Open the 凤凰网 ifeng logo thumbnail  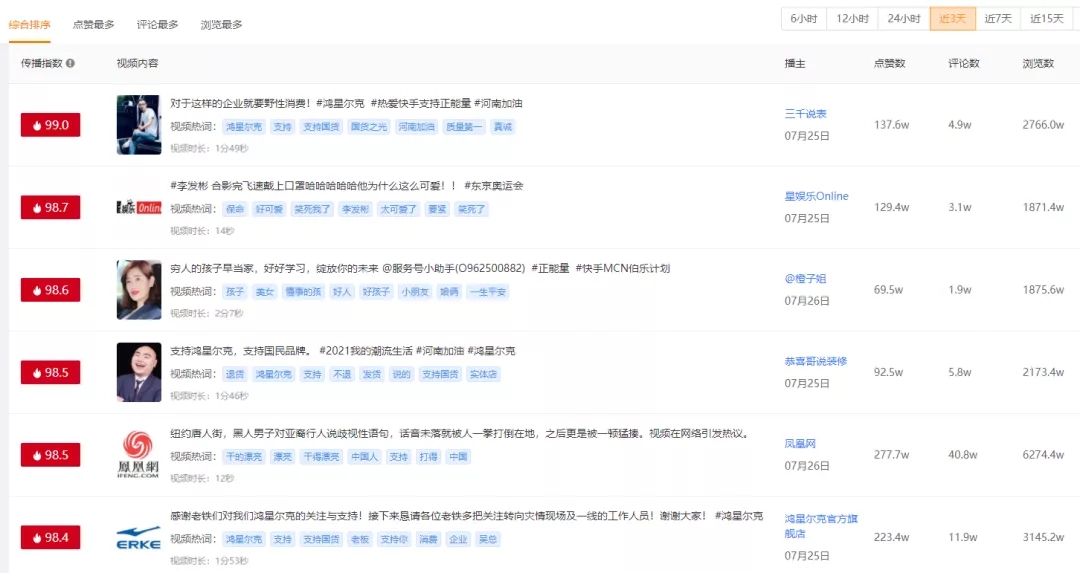pos(138,455)
